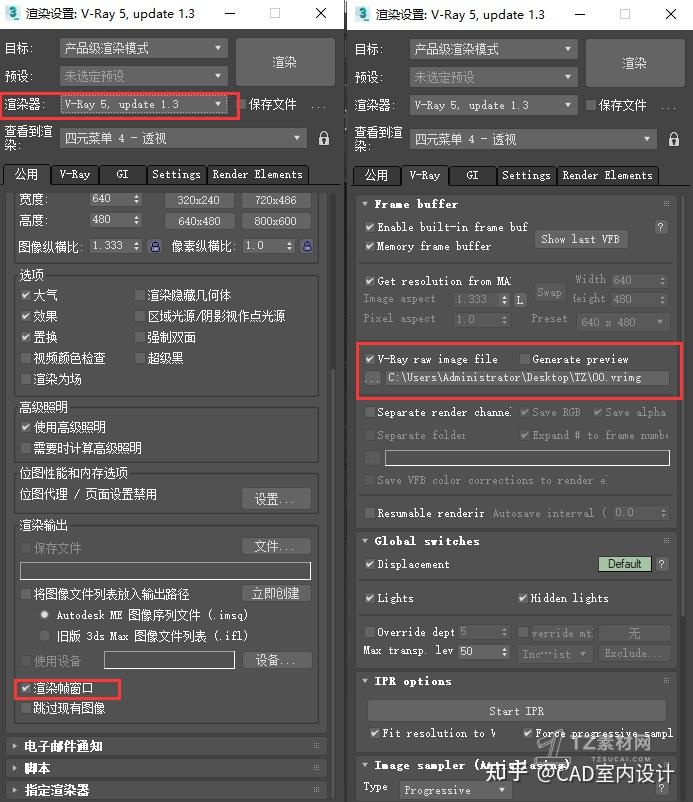Click 渲染 render button in left window

(x=285, y=62)
